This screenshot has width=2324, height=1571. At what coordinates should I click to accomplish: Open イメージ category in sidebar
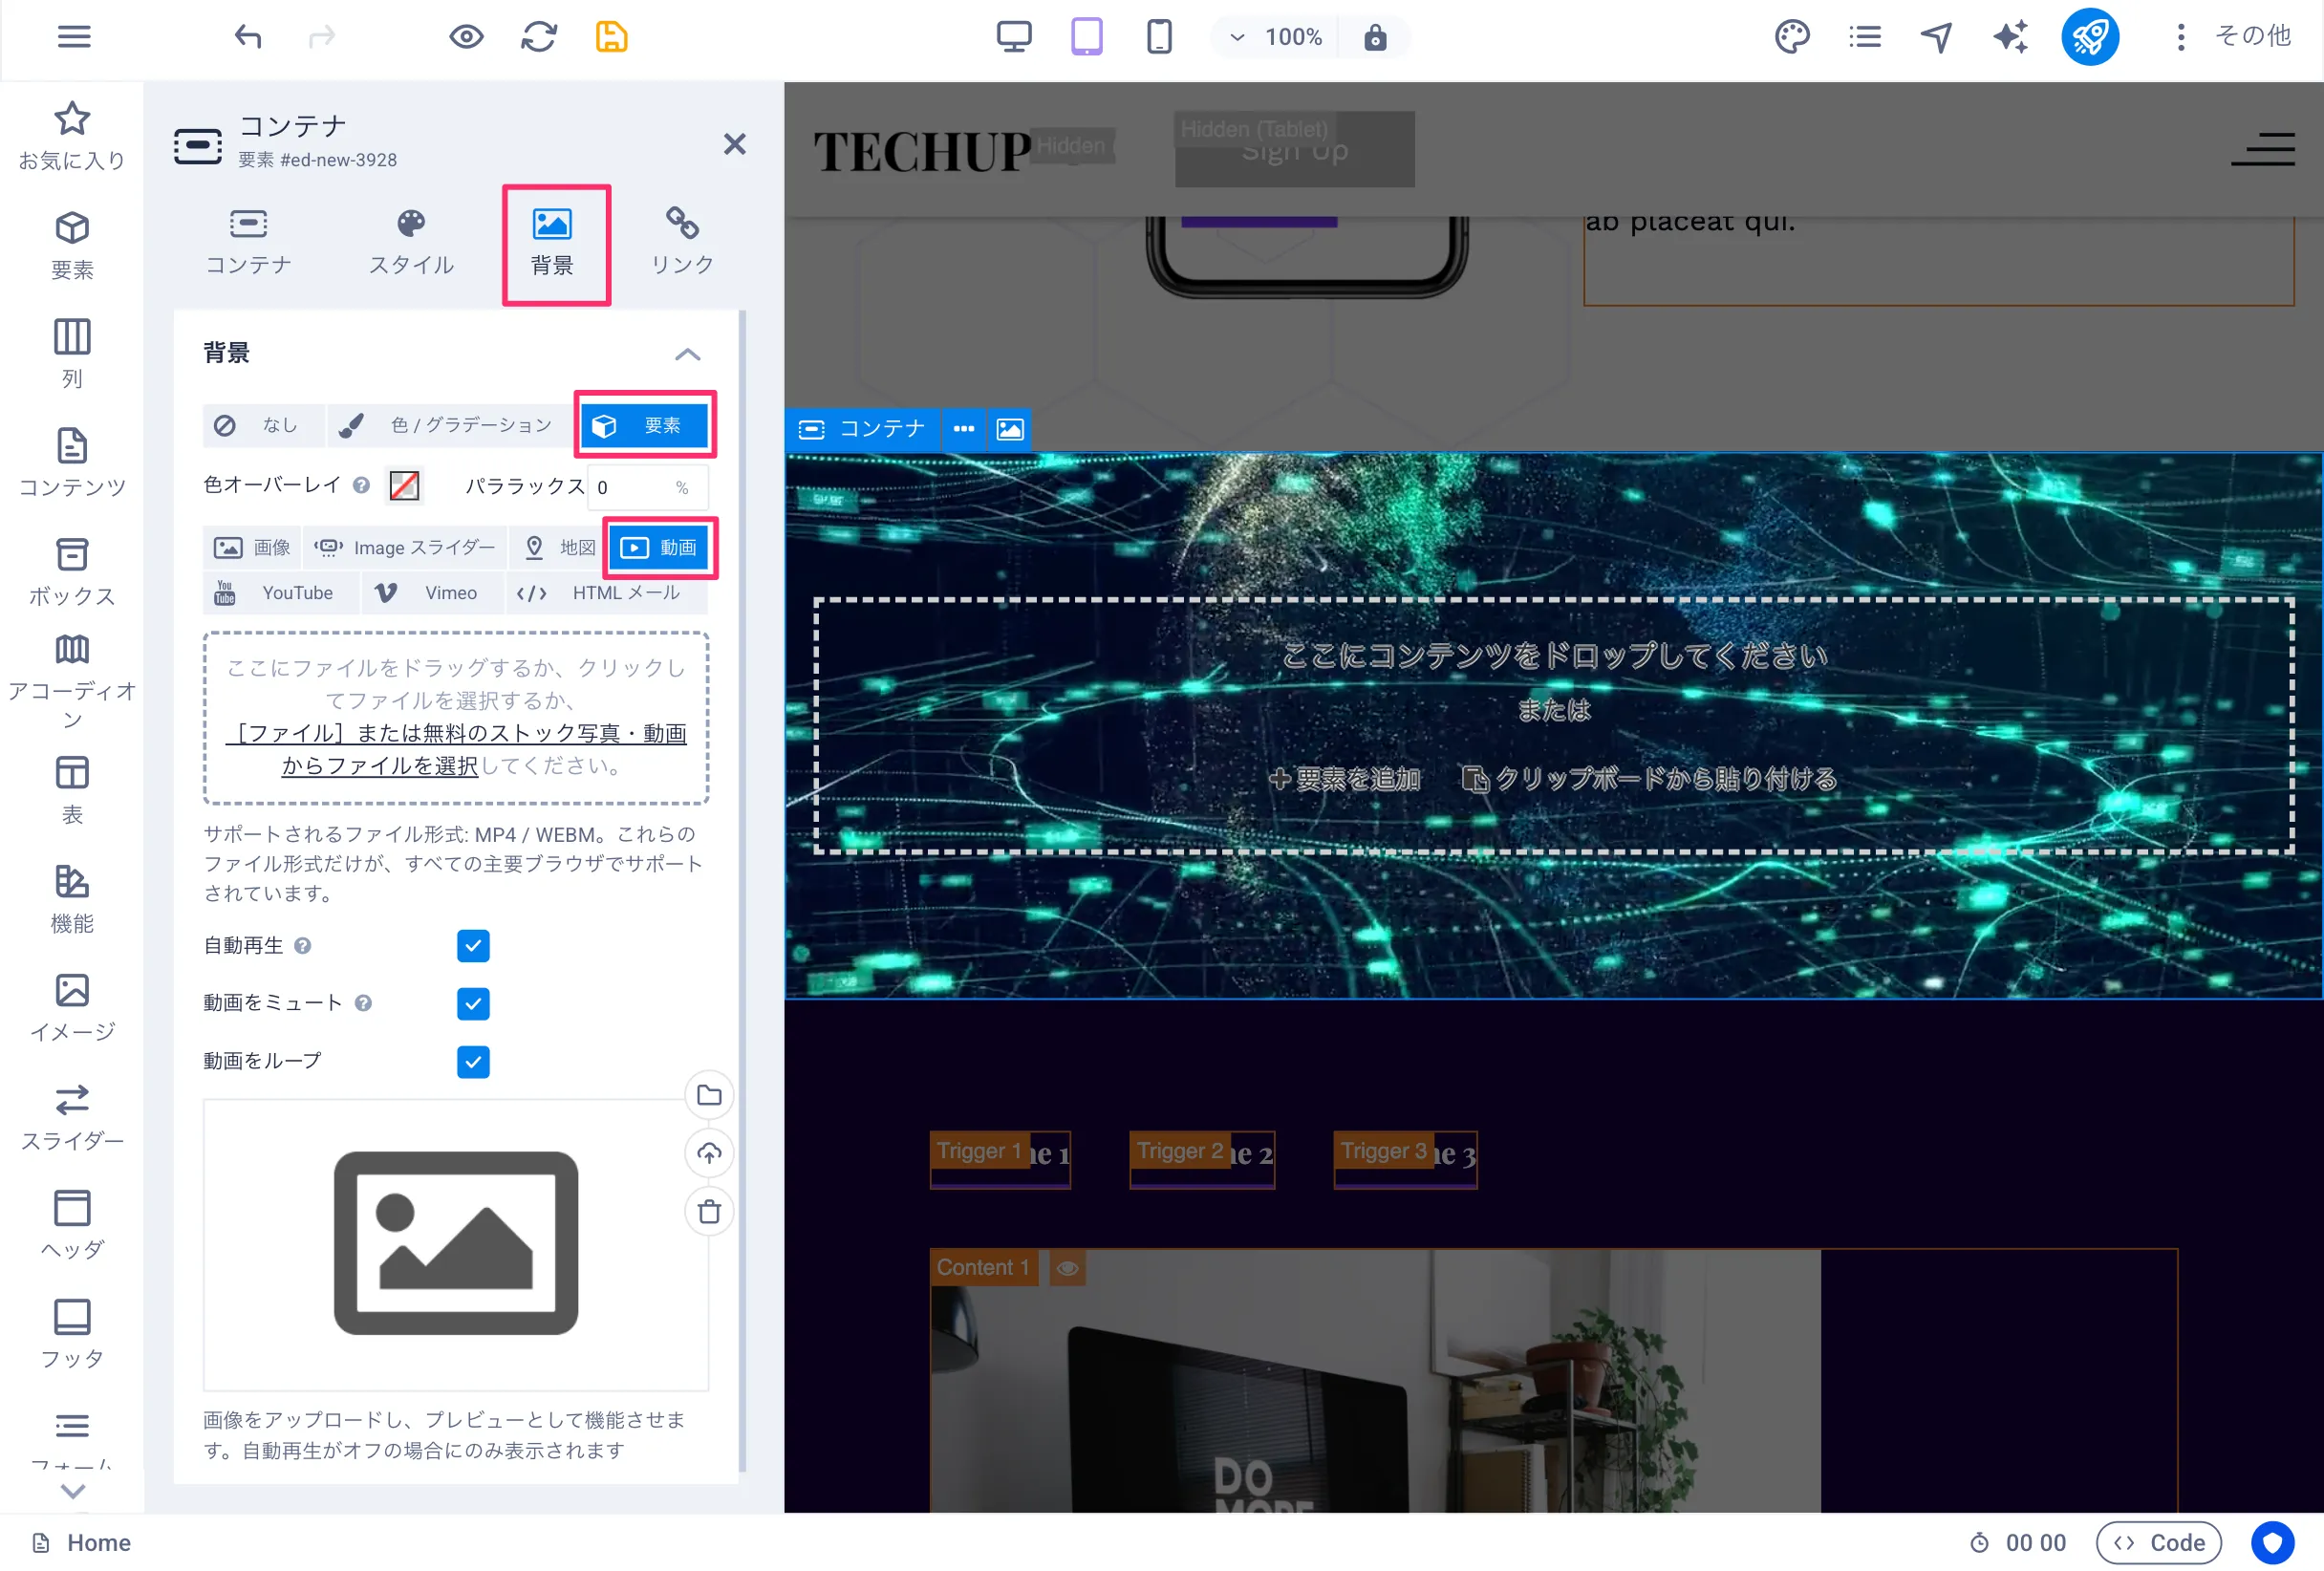[x=72, y=1007]
